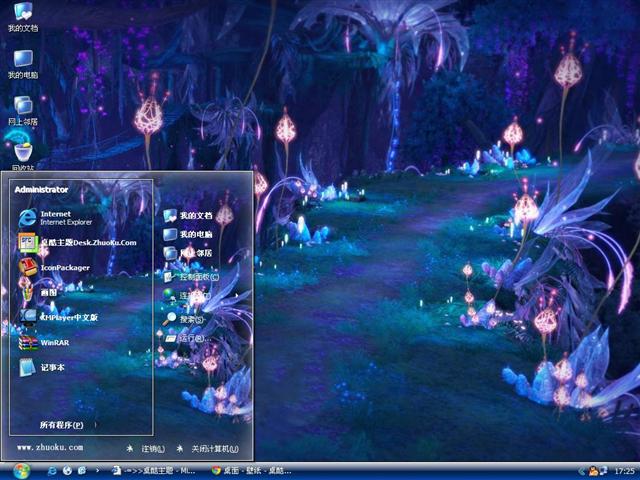
Task: Open WinRAR from Start menu
Action: point(44,342)
